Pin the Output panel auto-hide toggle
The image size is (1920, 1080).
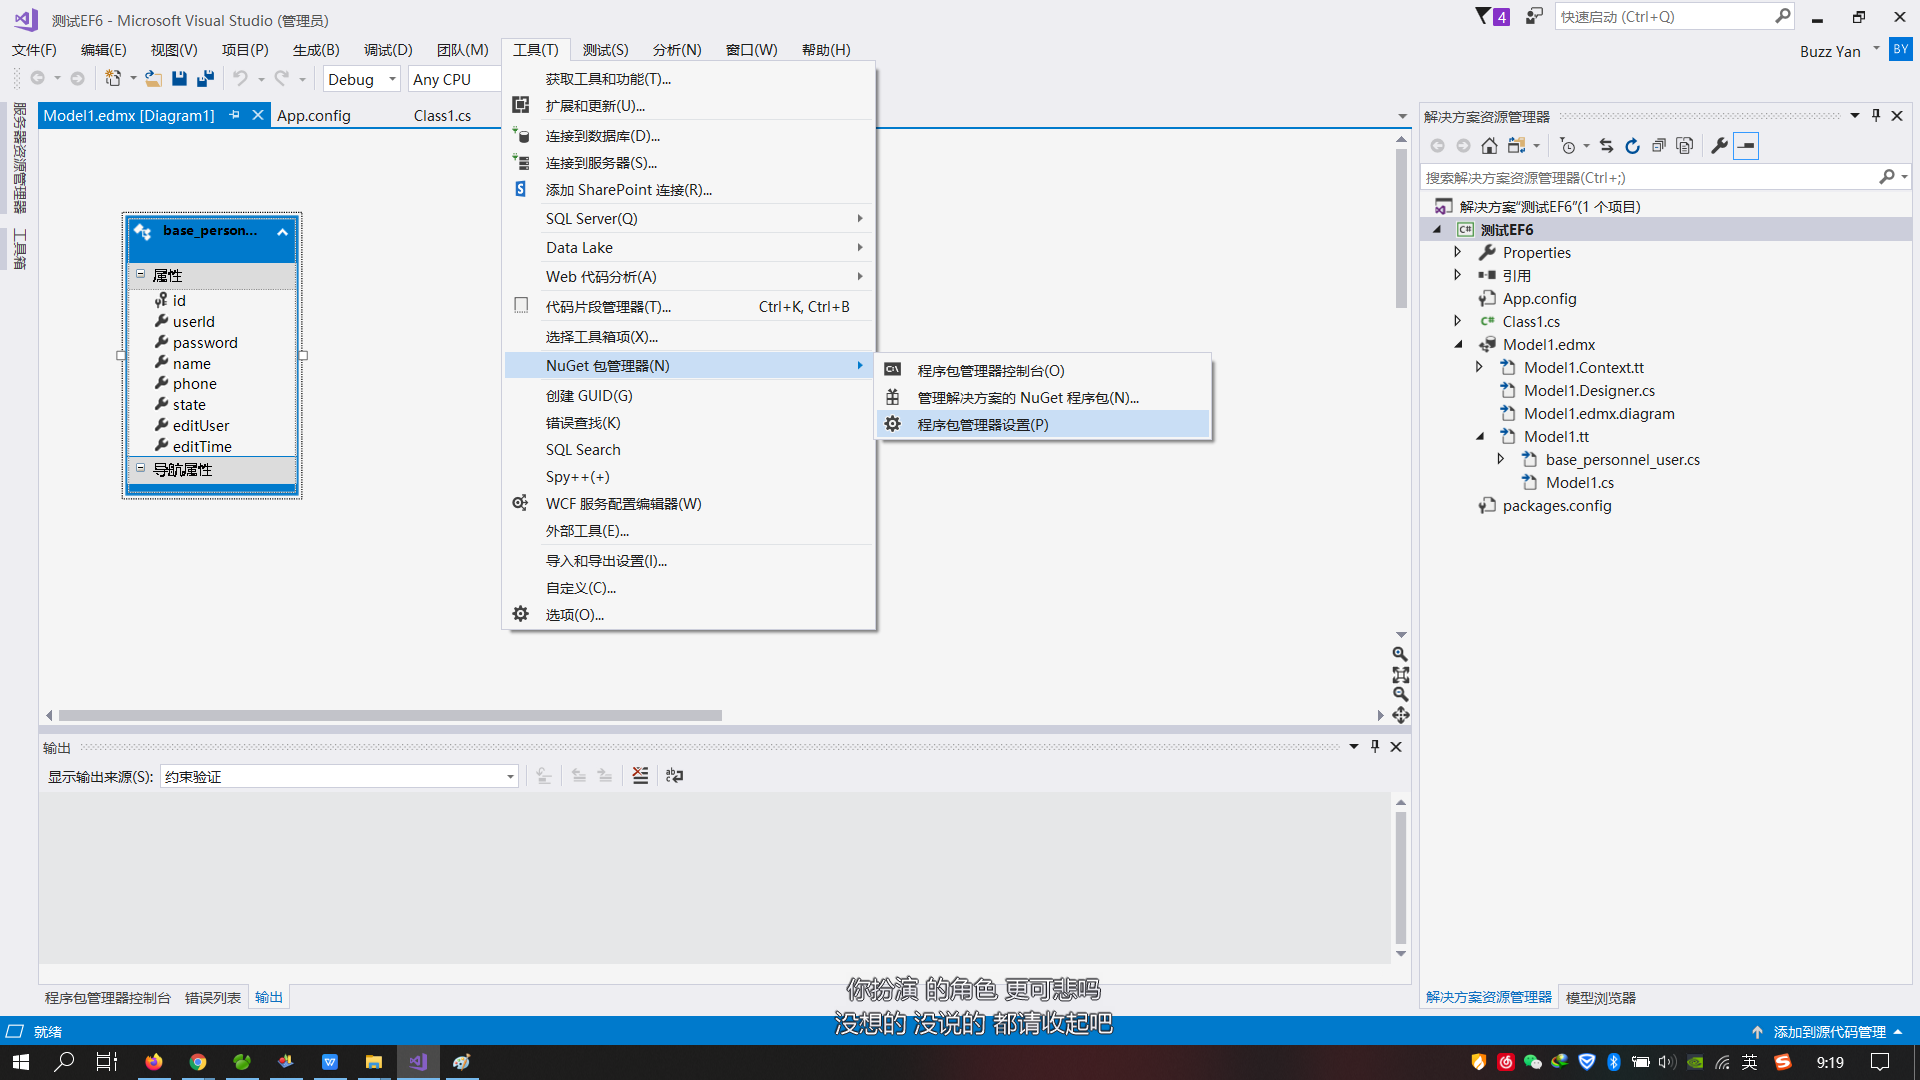click(1375, 747)
